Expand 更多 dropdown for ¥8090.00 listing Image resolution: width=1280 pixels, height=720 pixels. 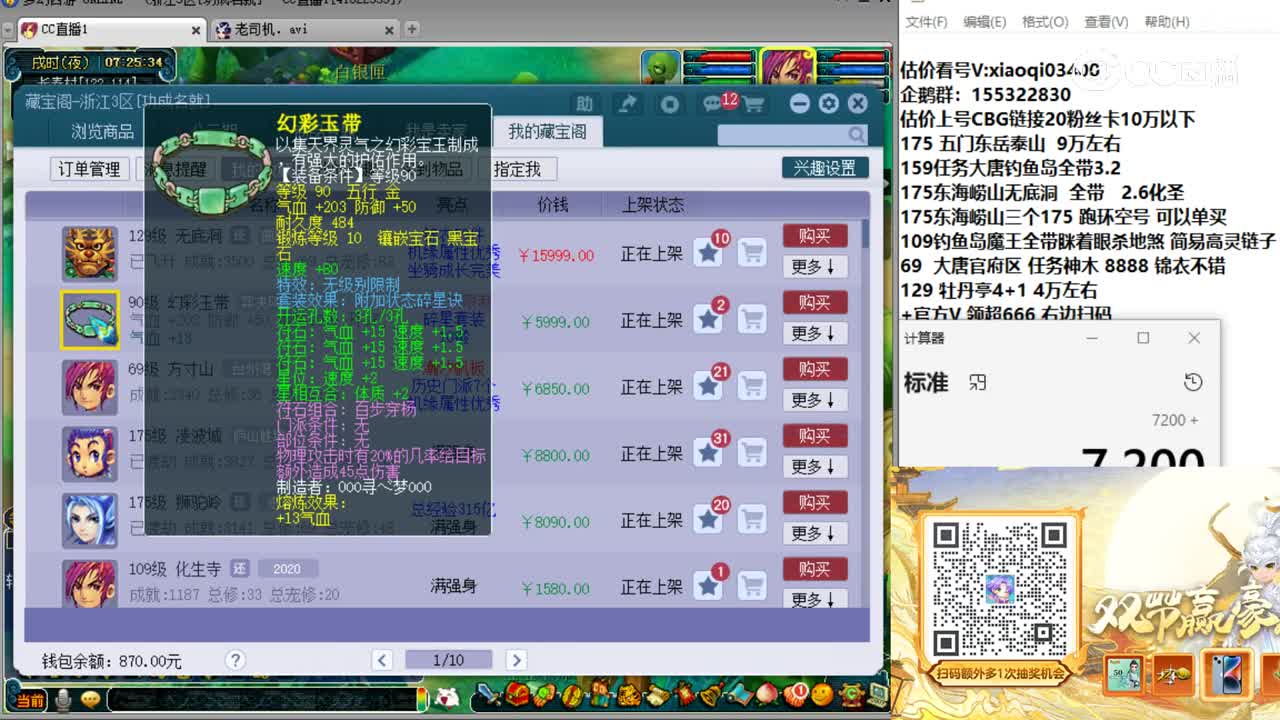pyautogui.click(x=815, y=533)
